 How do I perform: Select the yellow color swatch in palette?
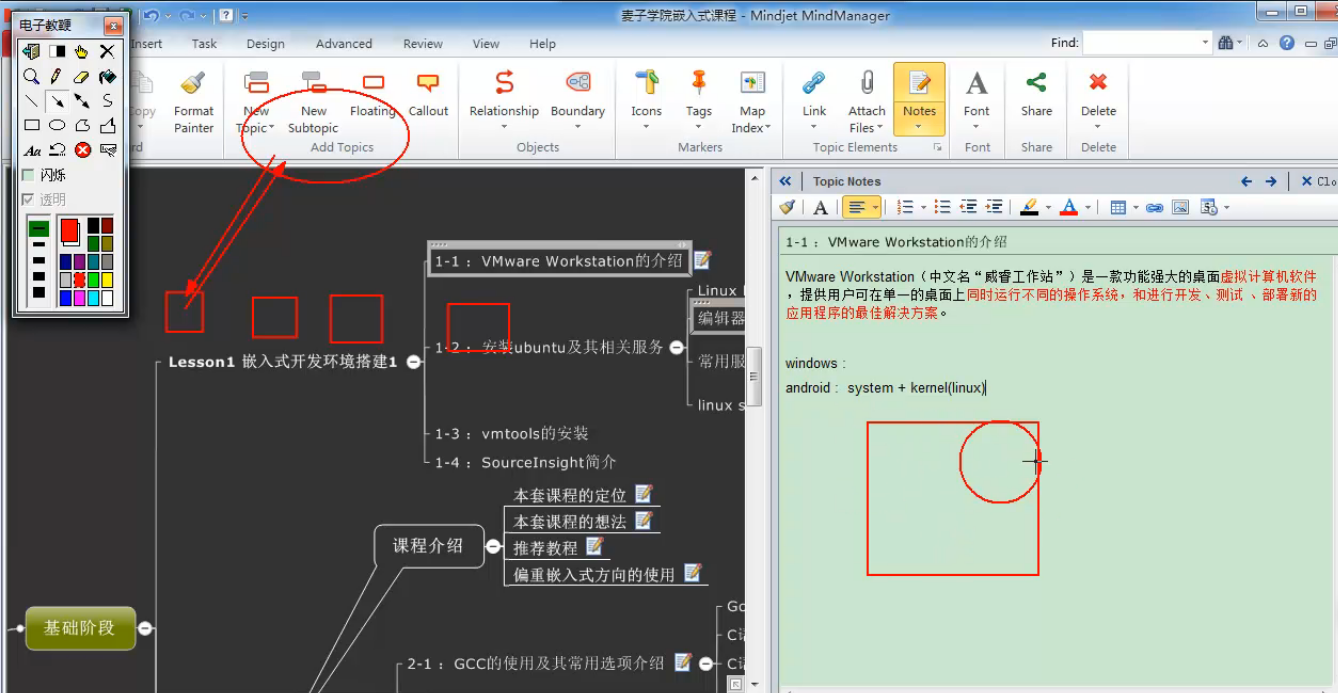point(107,280)
